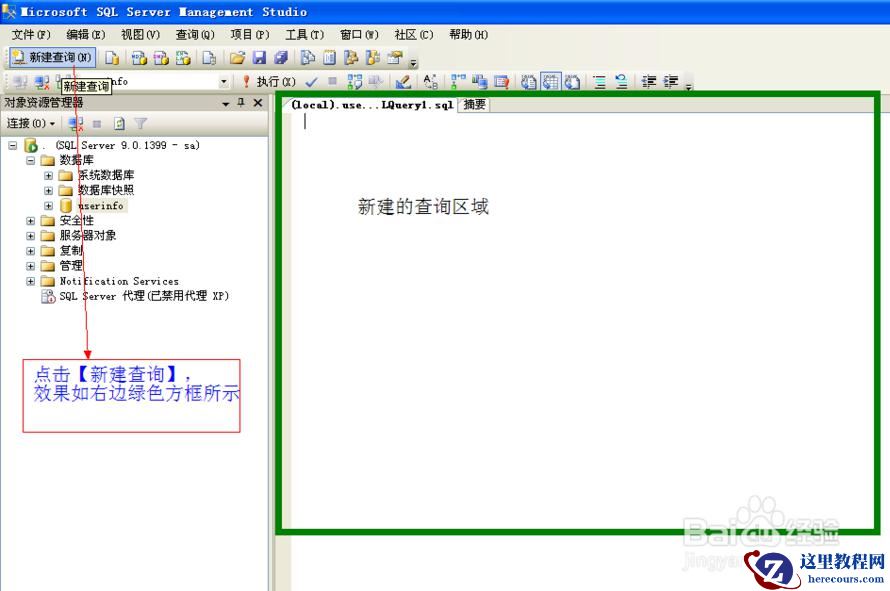890x591 pixels.
Task: Open the Template Explorer icon
Action: [x=373, y=57]
